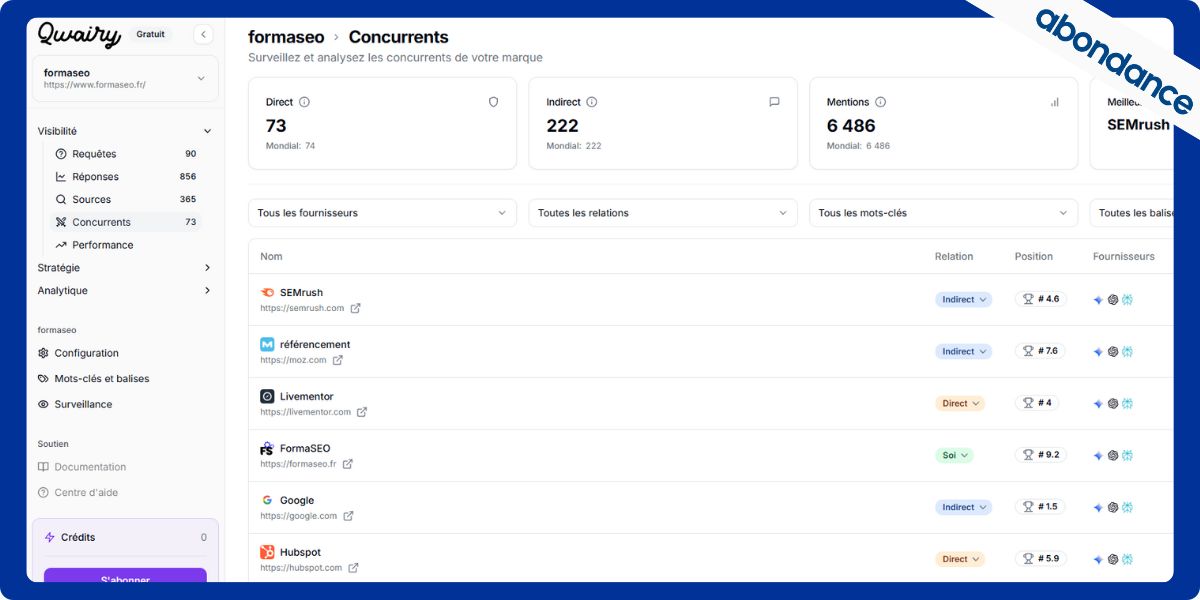Collapse the Visibilité section
Screen dimensions: 1200x600
pos(125,131)
